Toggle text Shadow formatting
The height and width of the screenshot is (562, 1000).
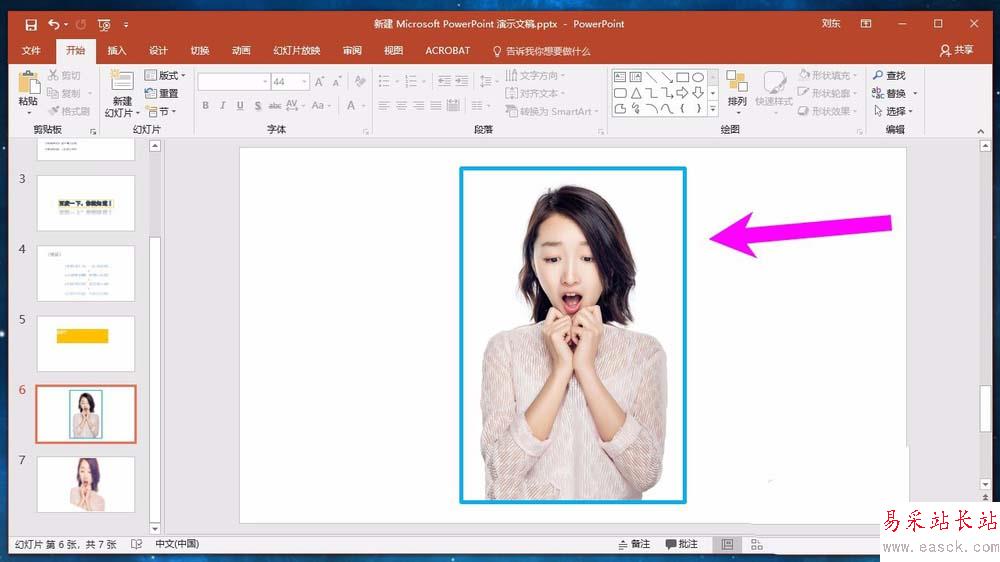click(x=258, y=106)
